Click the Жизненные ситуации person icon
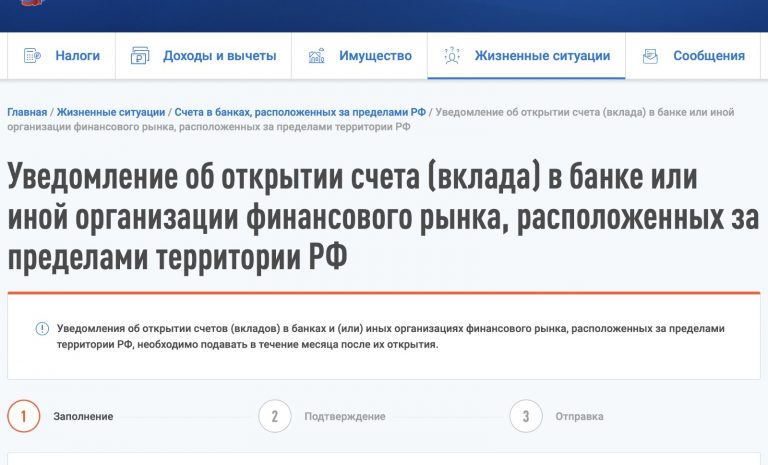The height and width of the screenshot is (465, 768). tap(452, 55)
